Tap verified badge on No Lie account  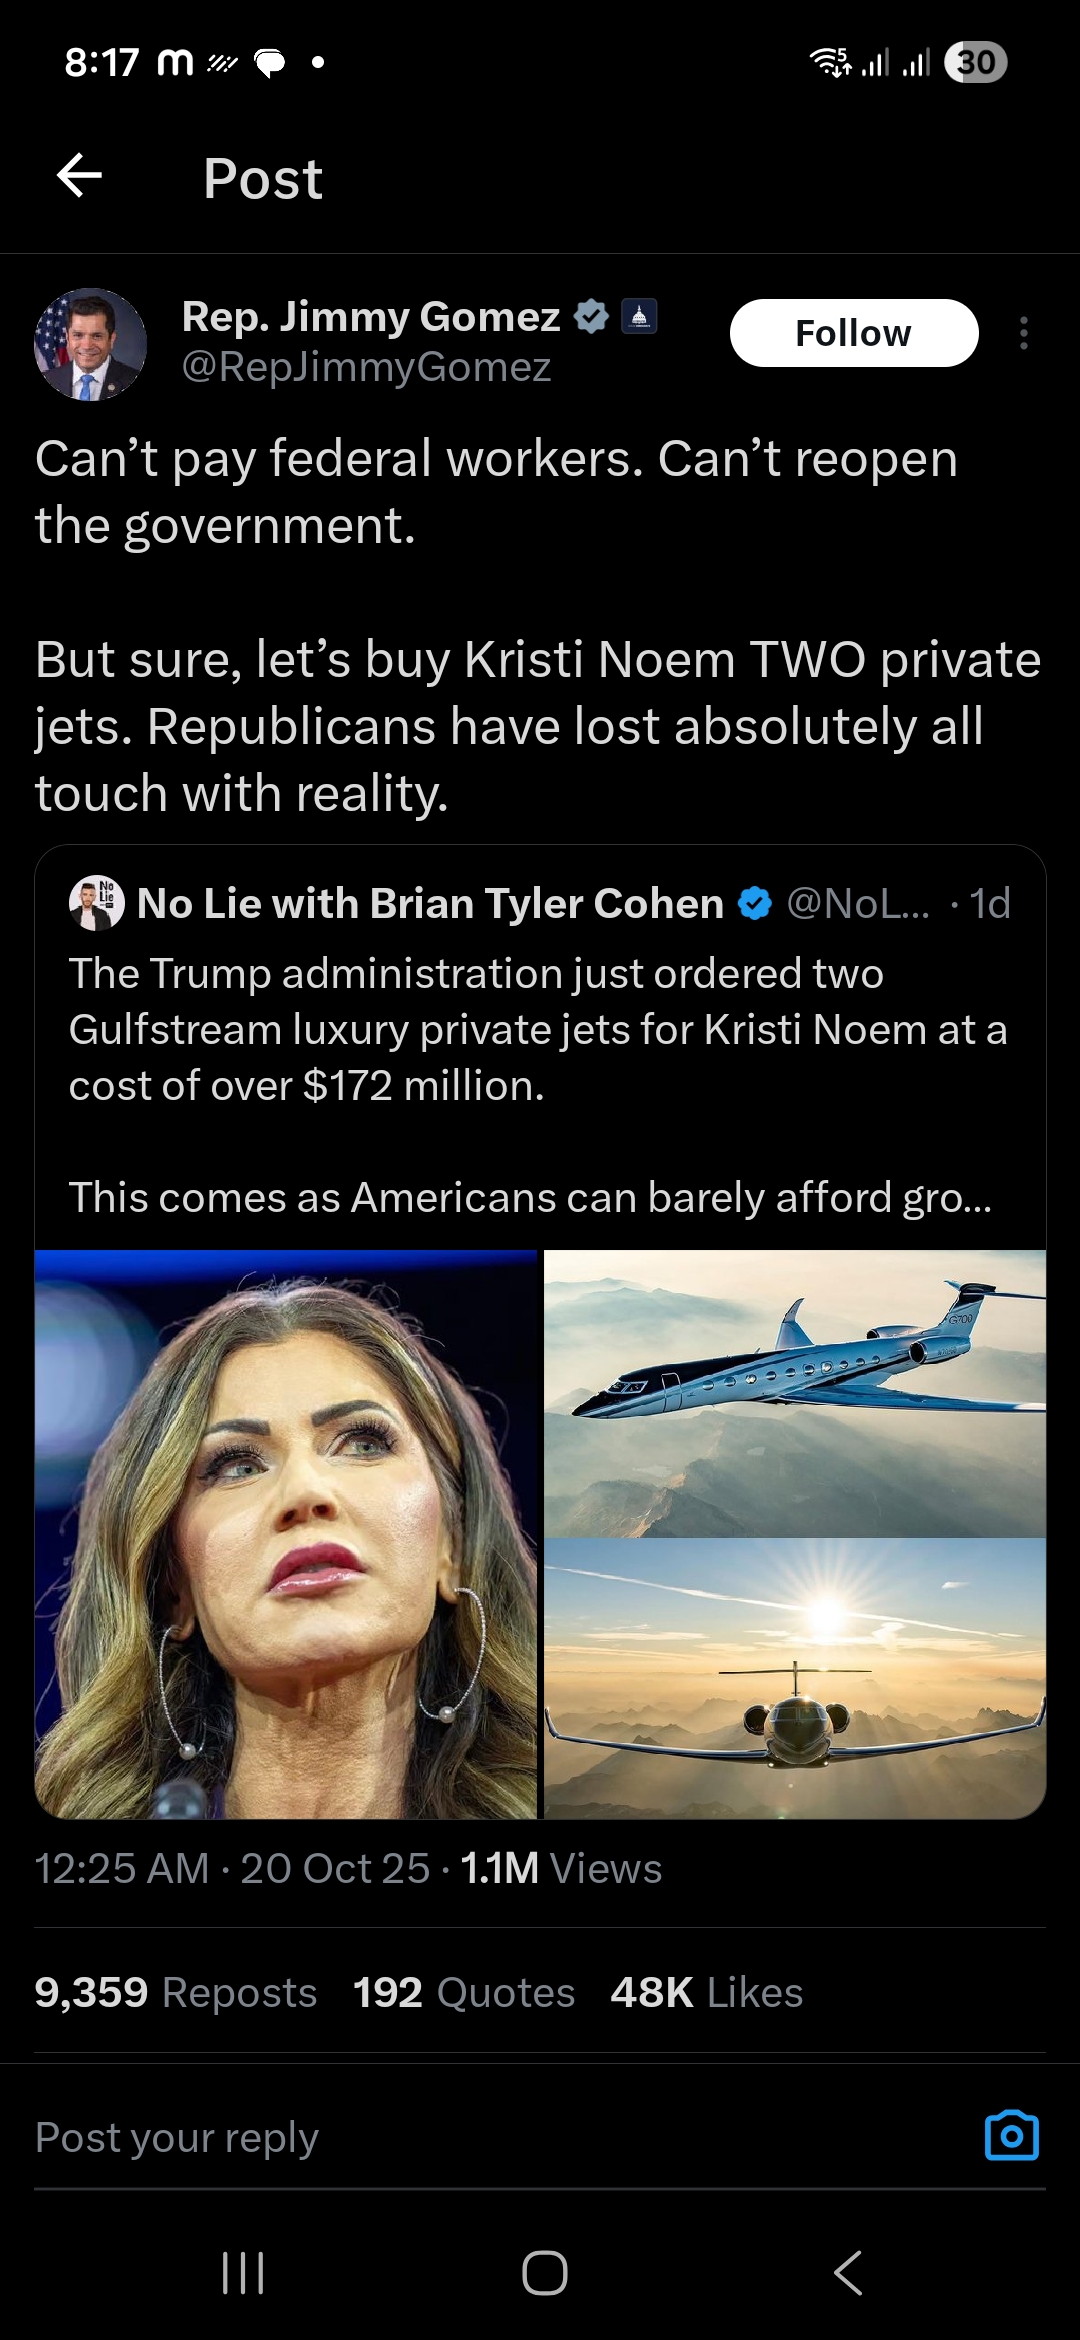pos(755,904)
